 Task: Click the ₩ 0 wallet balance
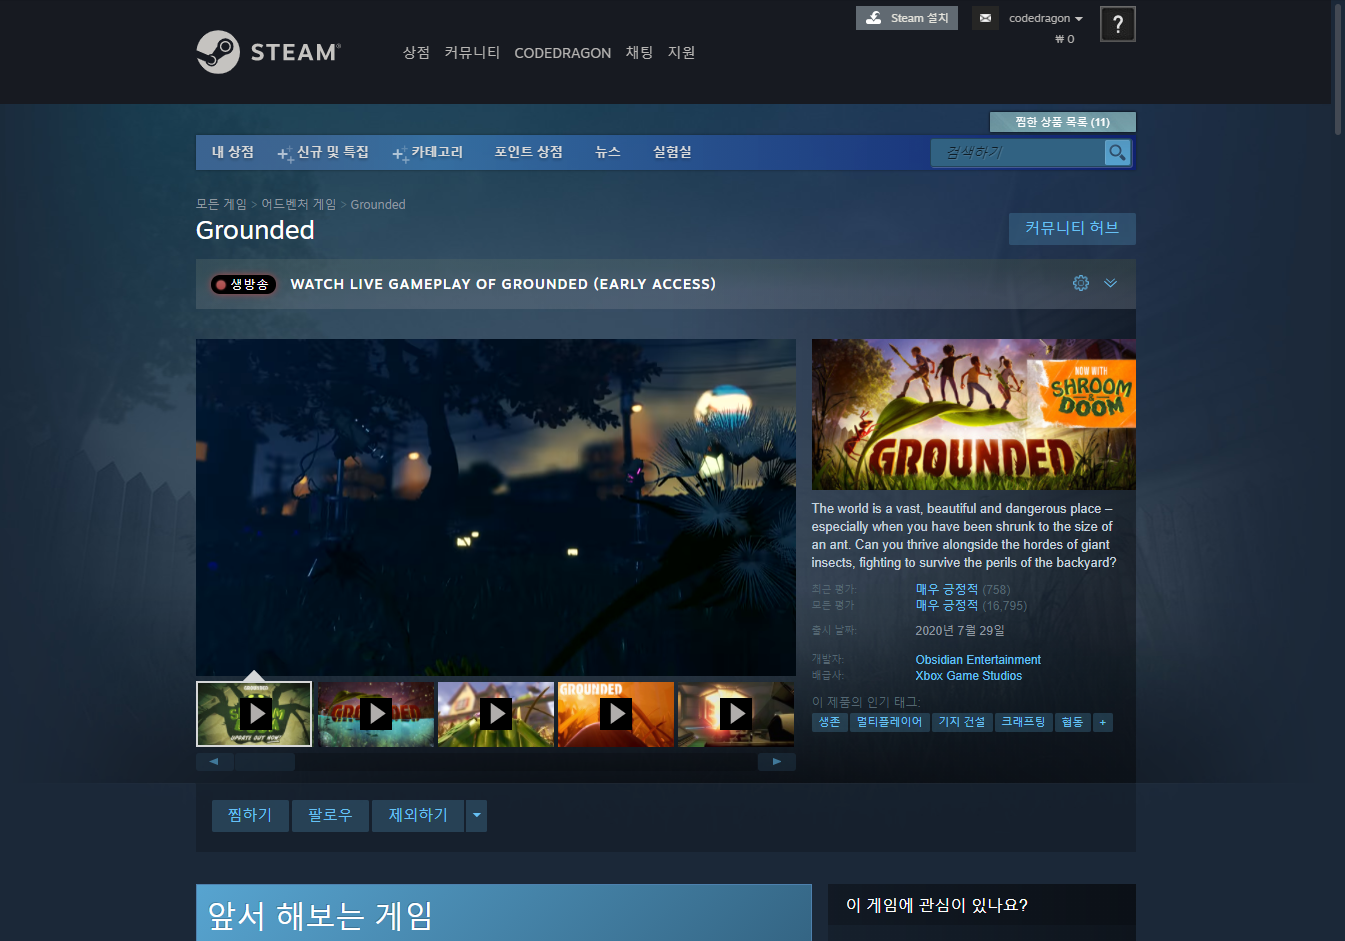(x=1065, y=39)
